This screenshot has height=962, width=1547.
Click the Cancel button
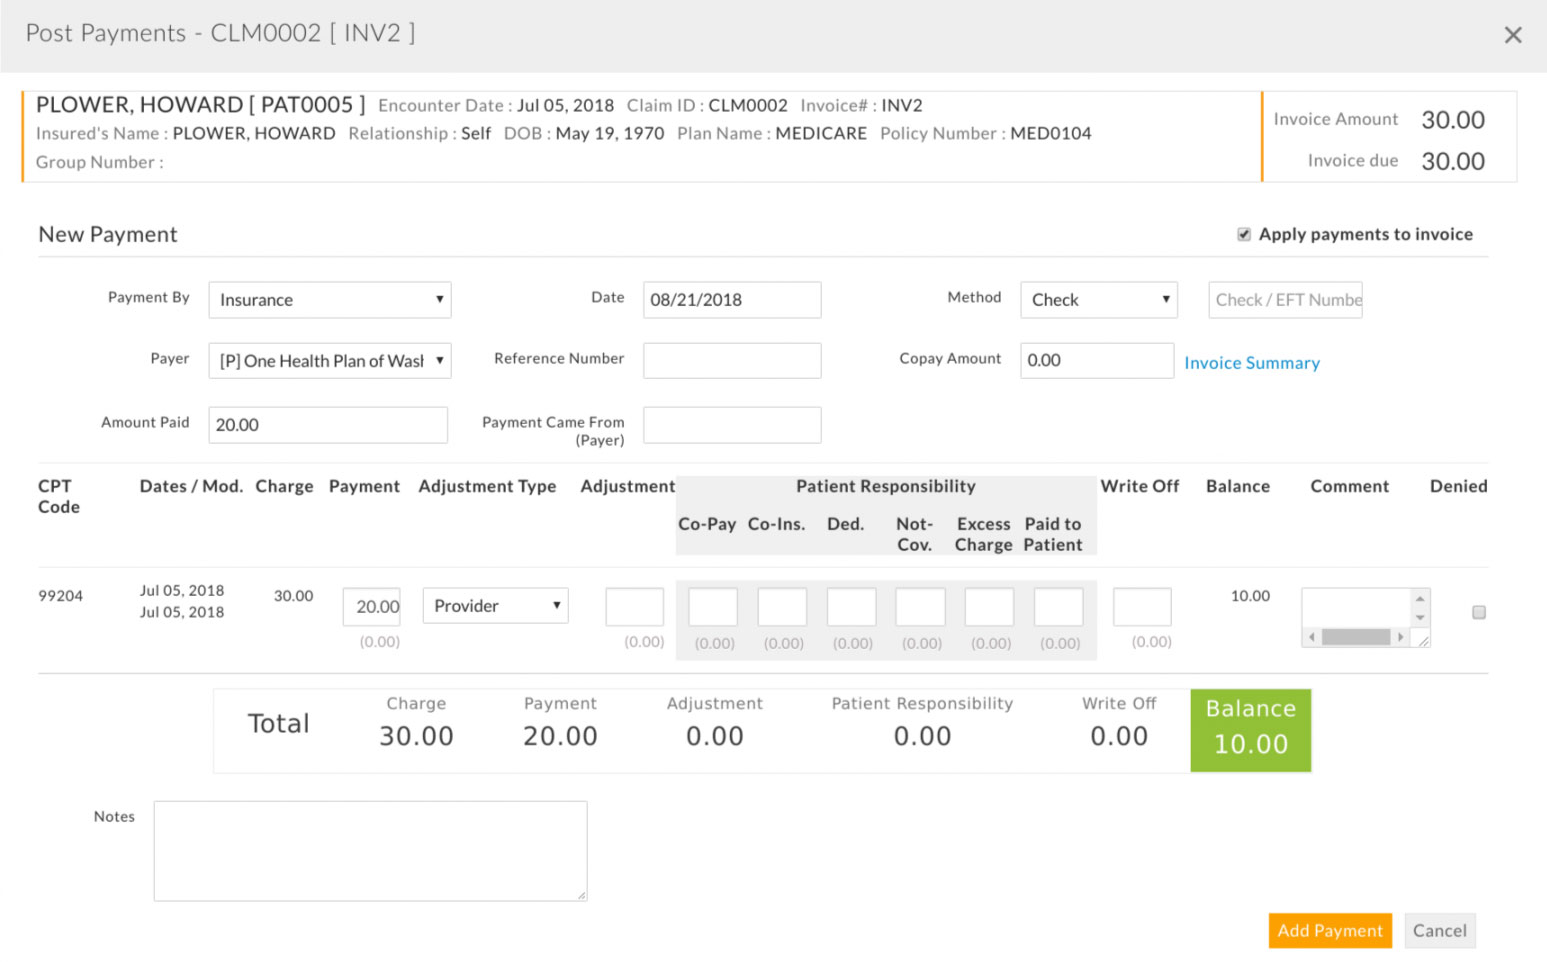click(x=1438, y=930)
